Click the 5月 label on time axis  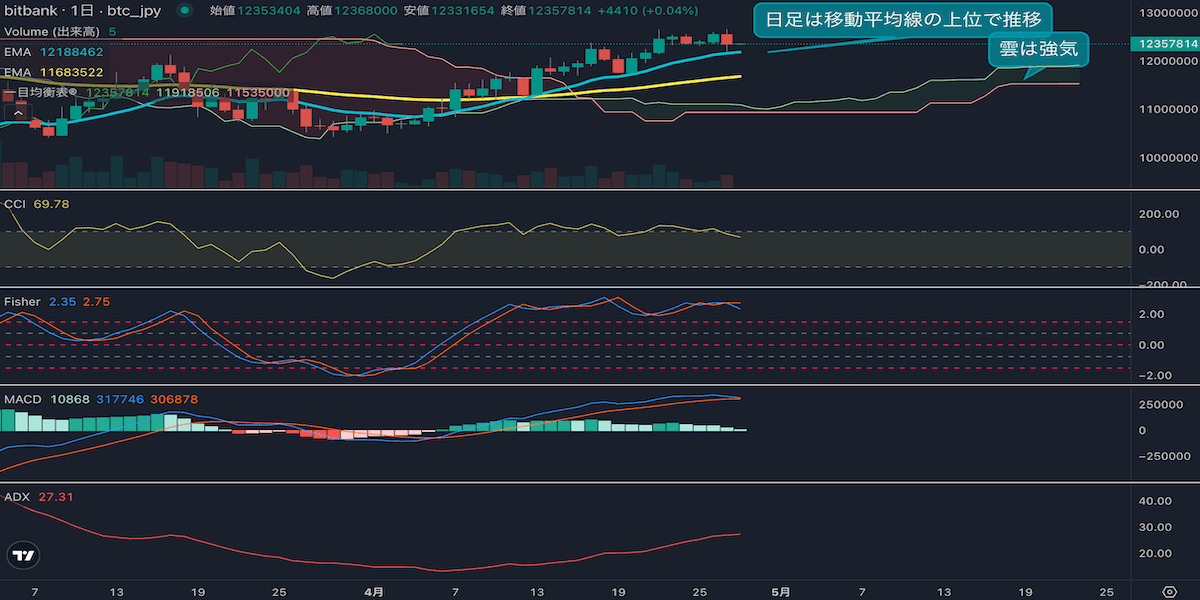[x=785, y=591]
